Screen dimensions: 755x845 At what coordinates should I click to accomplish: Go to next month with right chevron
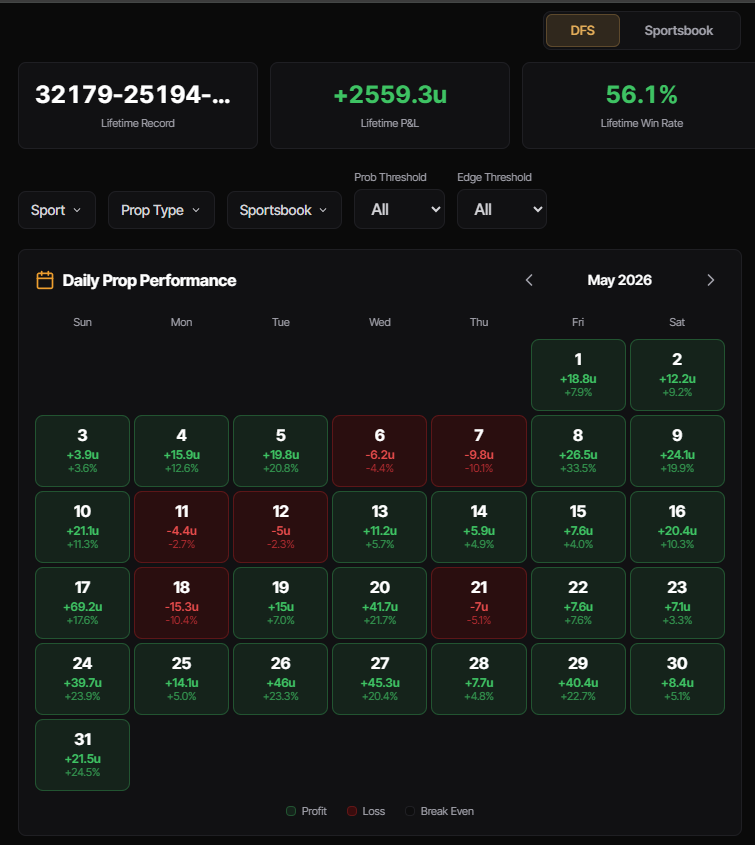point(710,280)
